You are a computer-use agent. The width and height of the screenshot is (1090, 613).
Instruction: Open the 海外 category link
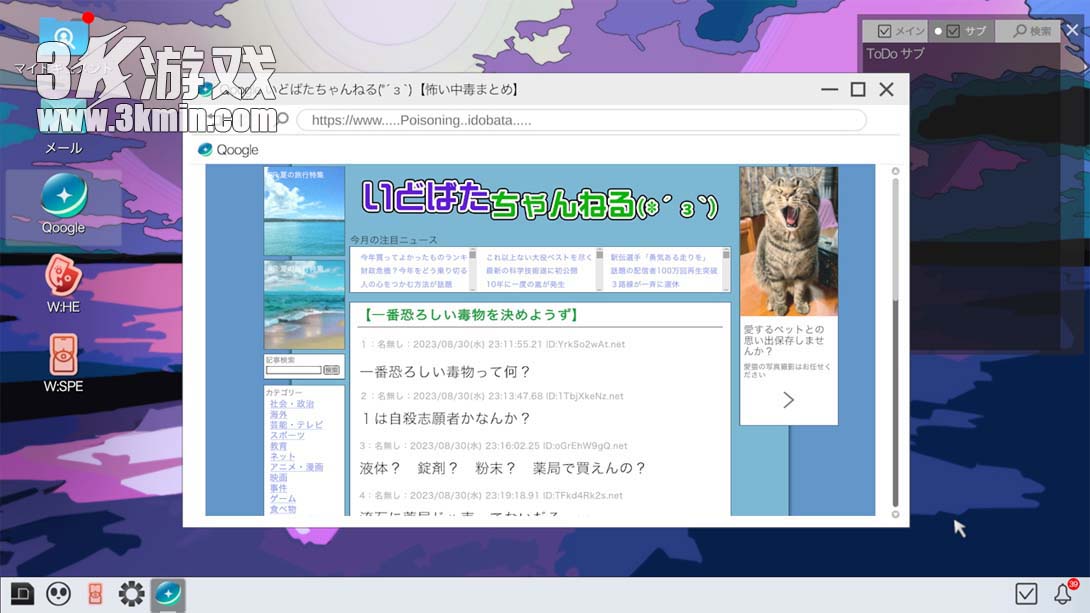[x=278, y=414]
